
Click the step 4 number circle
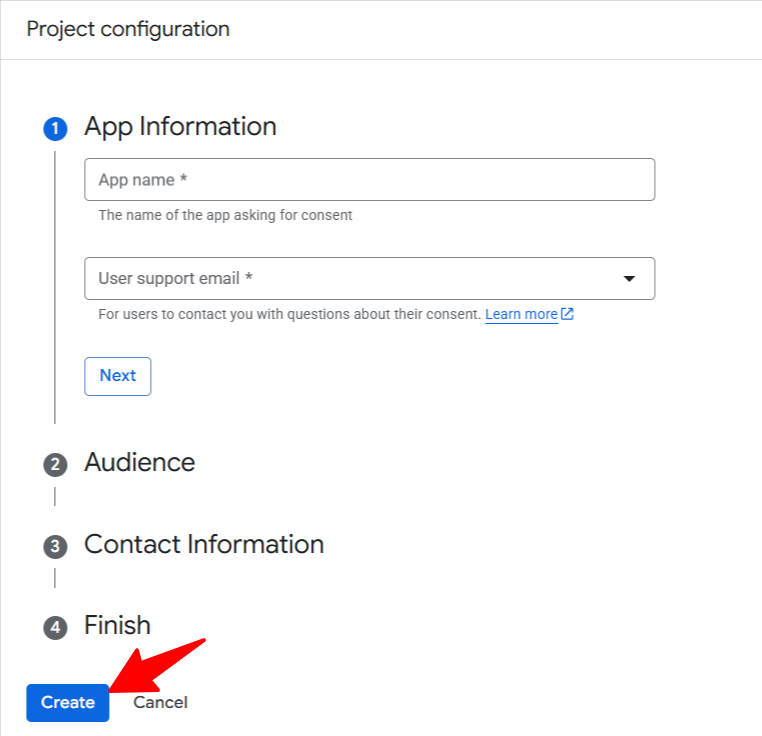55,628
